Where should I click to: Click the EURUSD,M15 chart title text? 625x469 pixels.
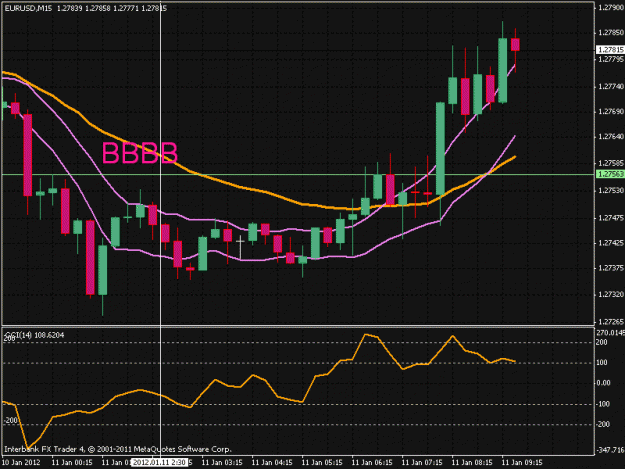pos(28,8)
